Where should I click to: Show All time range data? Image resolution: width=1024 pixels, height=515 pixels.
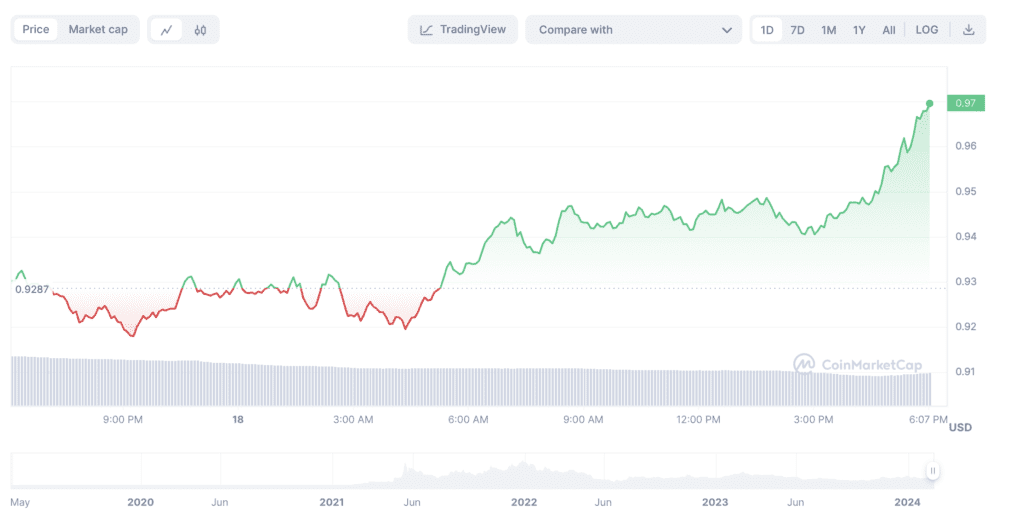click(x=889, y=30)
